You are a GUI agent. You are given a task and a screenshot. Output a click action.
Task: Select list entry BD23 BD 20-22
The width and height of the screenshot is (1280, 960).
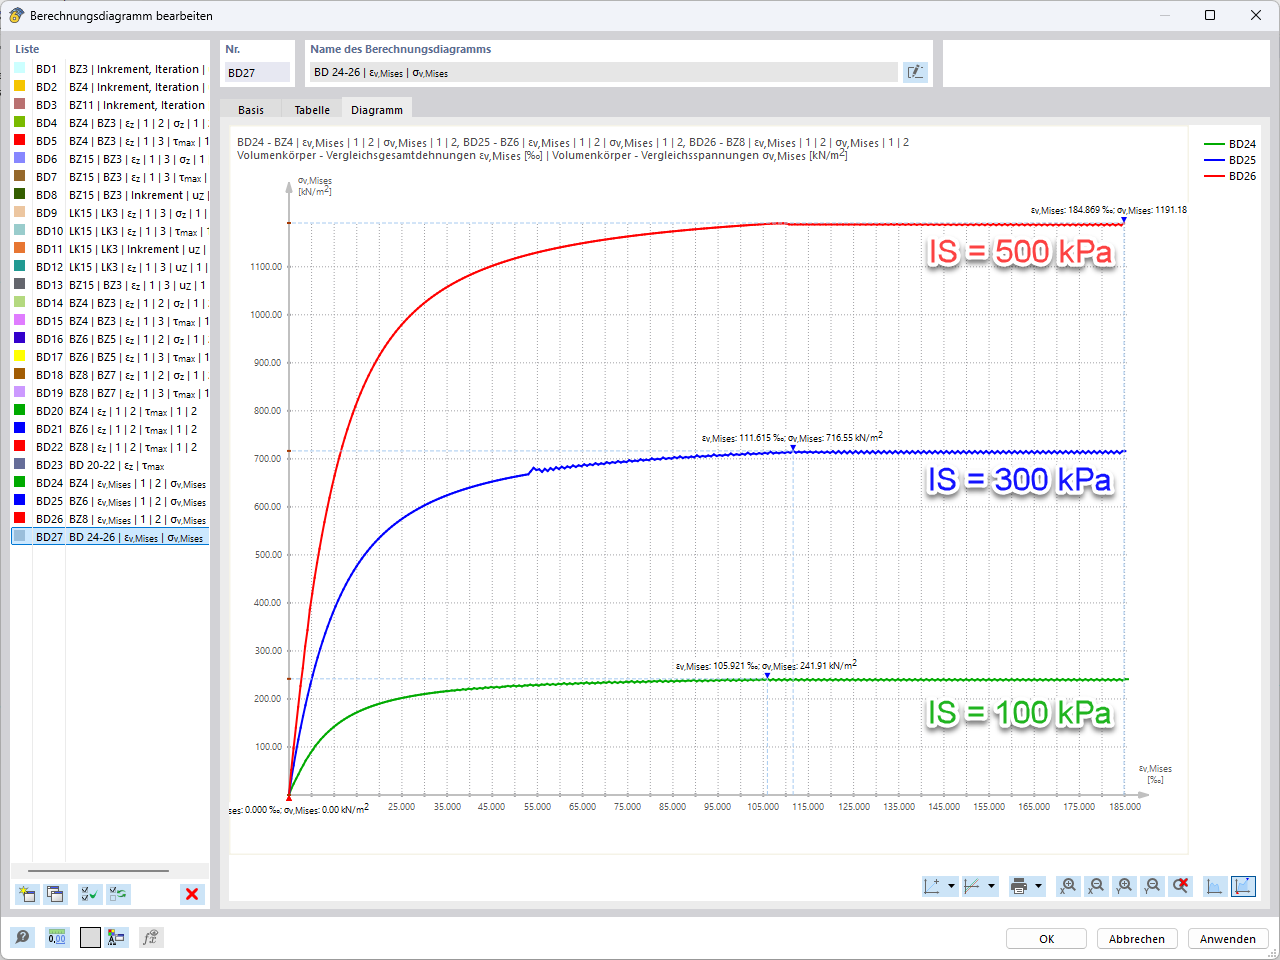click(110, 465)
